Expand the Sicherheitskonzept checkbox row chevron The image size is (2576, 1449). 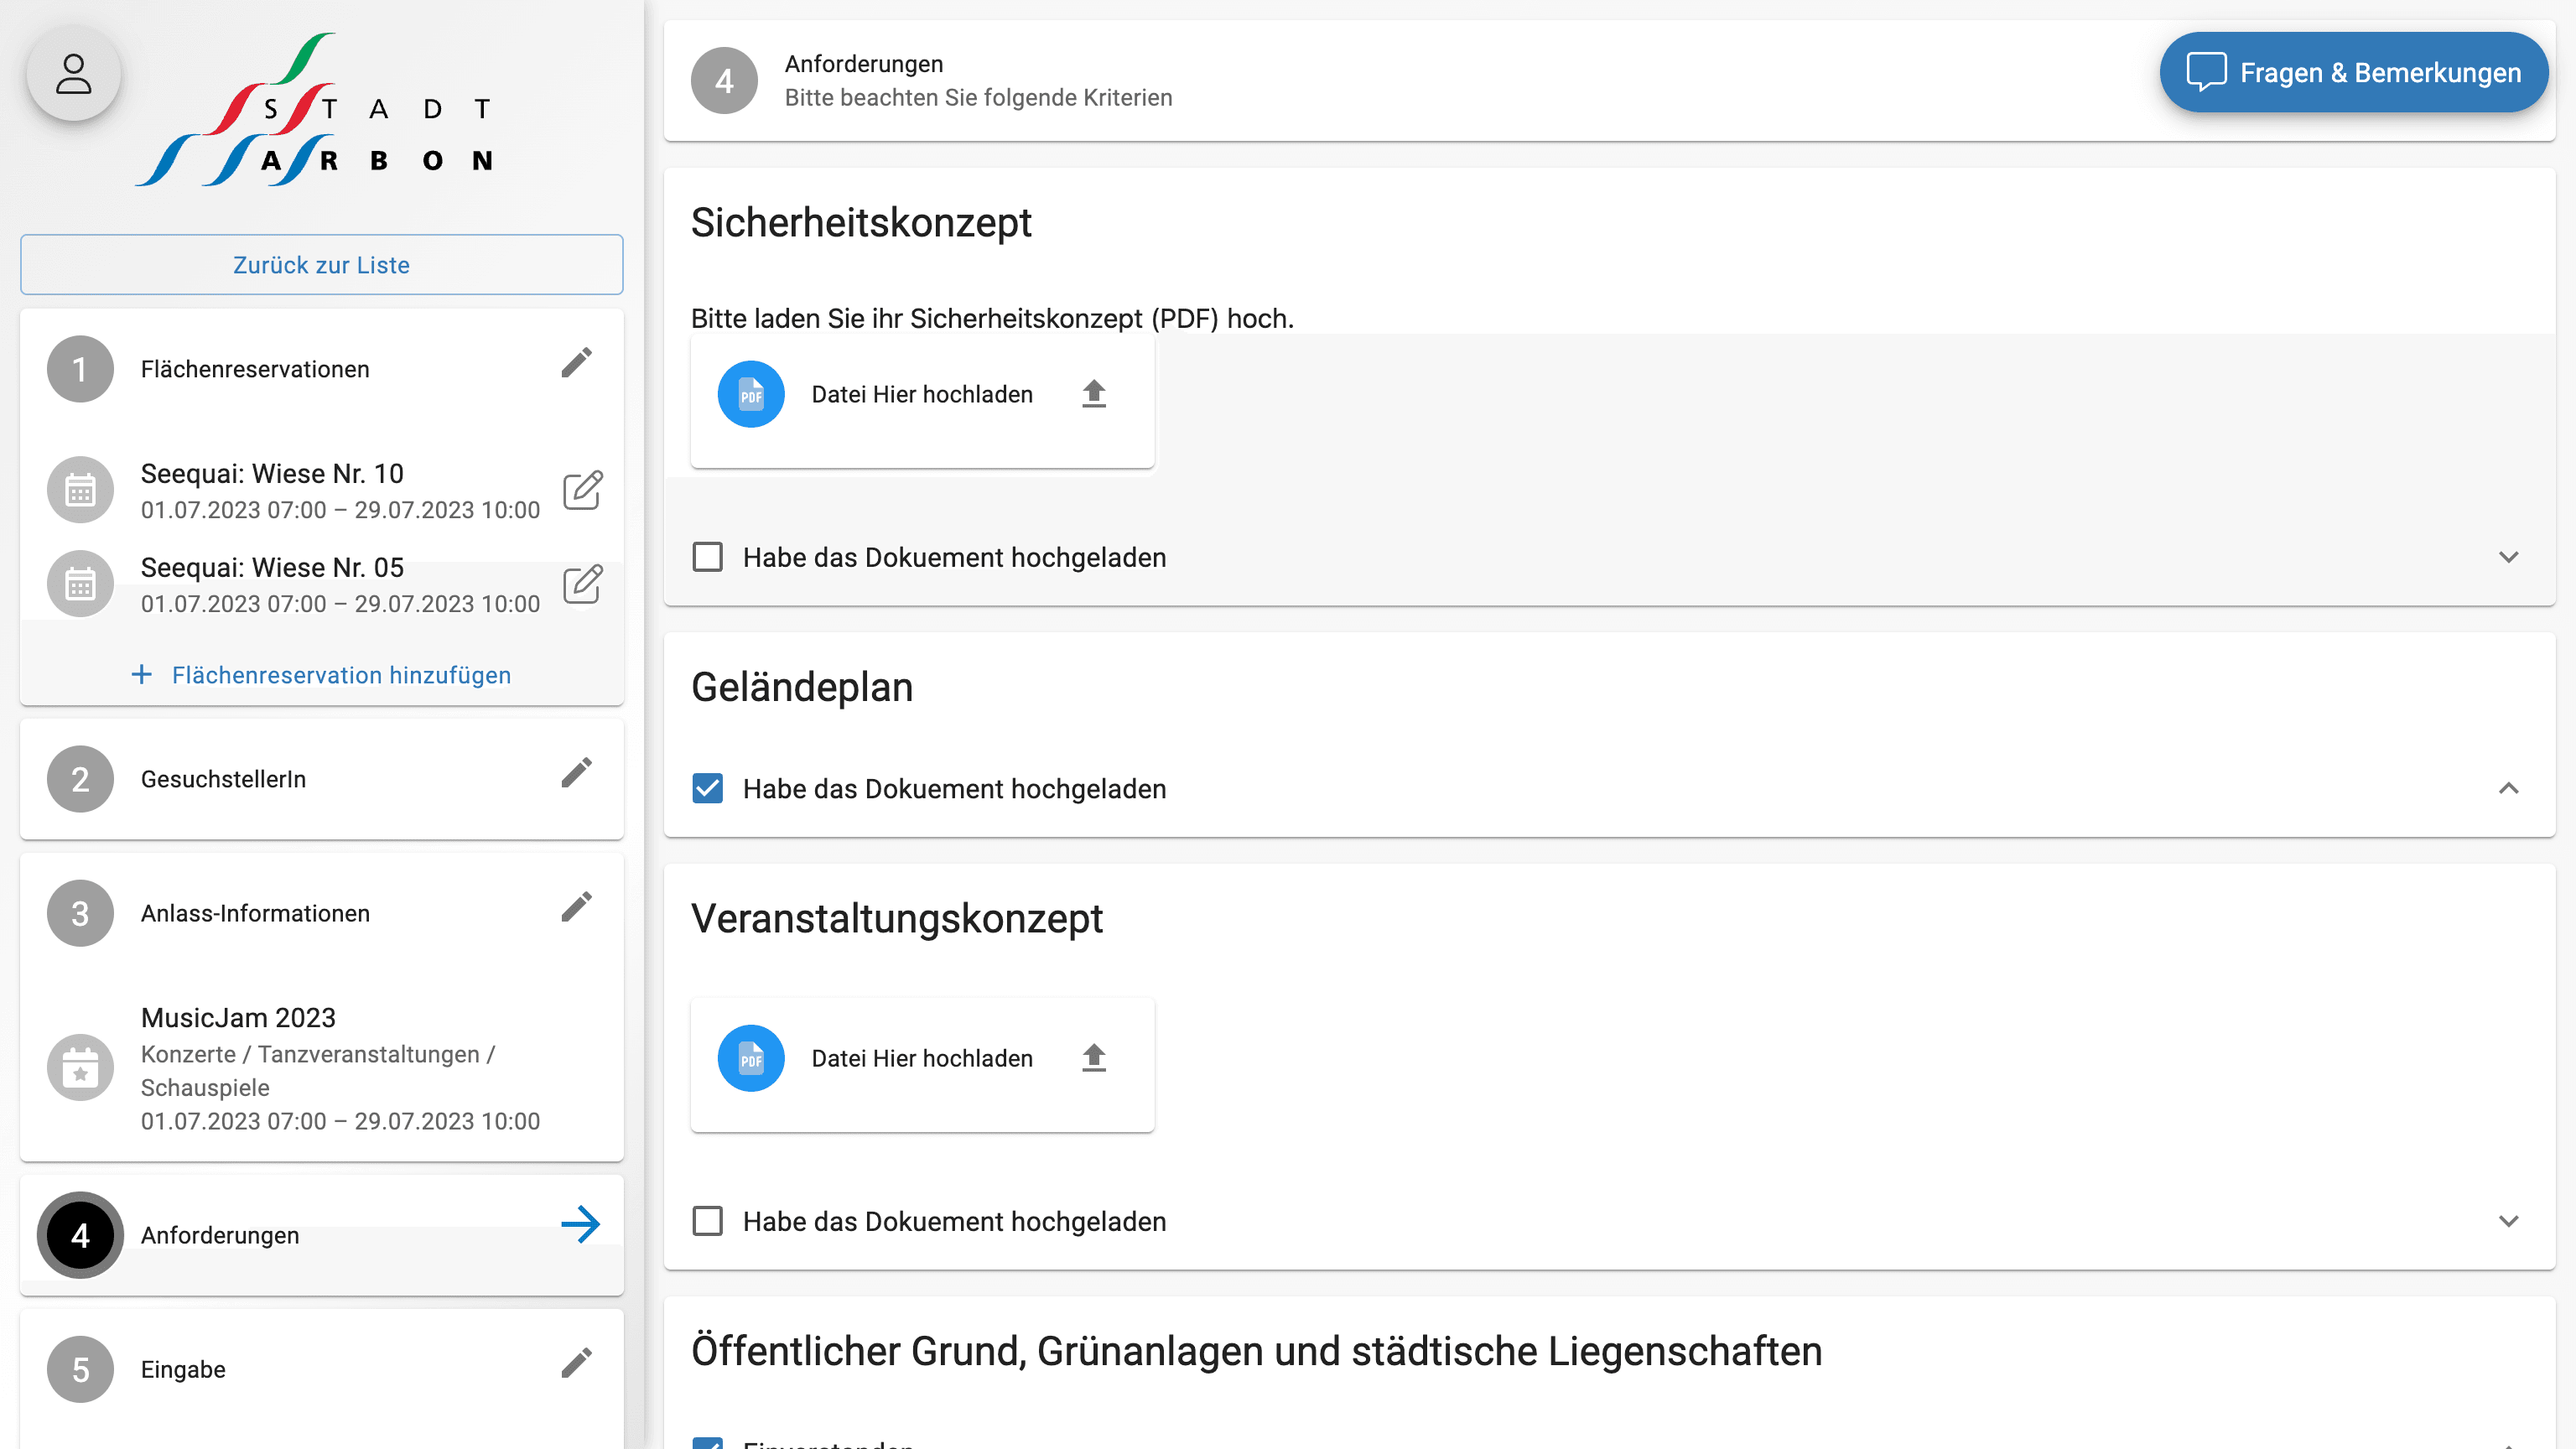click(2509, 557)
